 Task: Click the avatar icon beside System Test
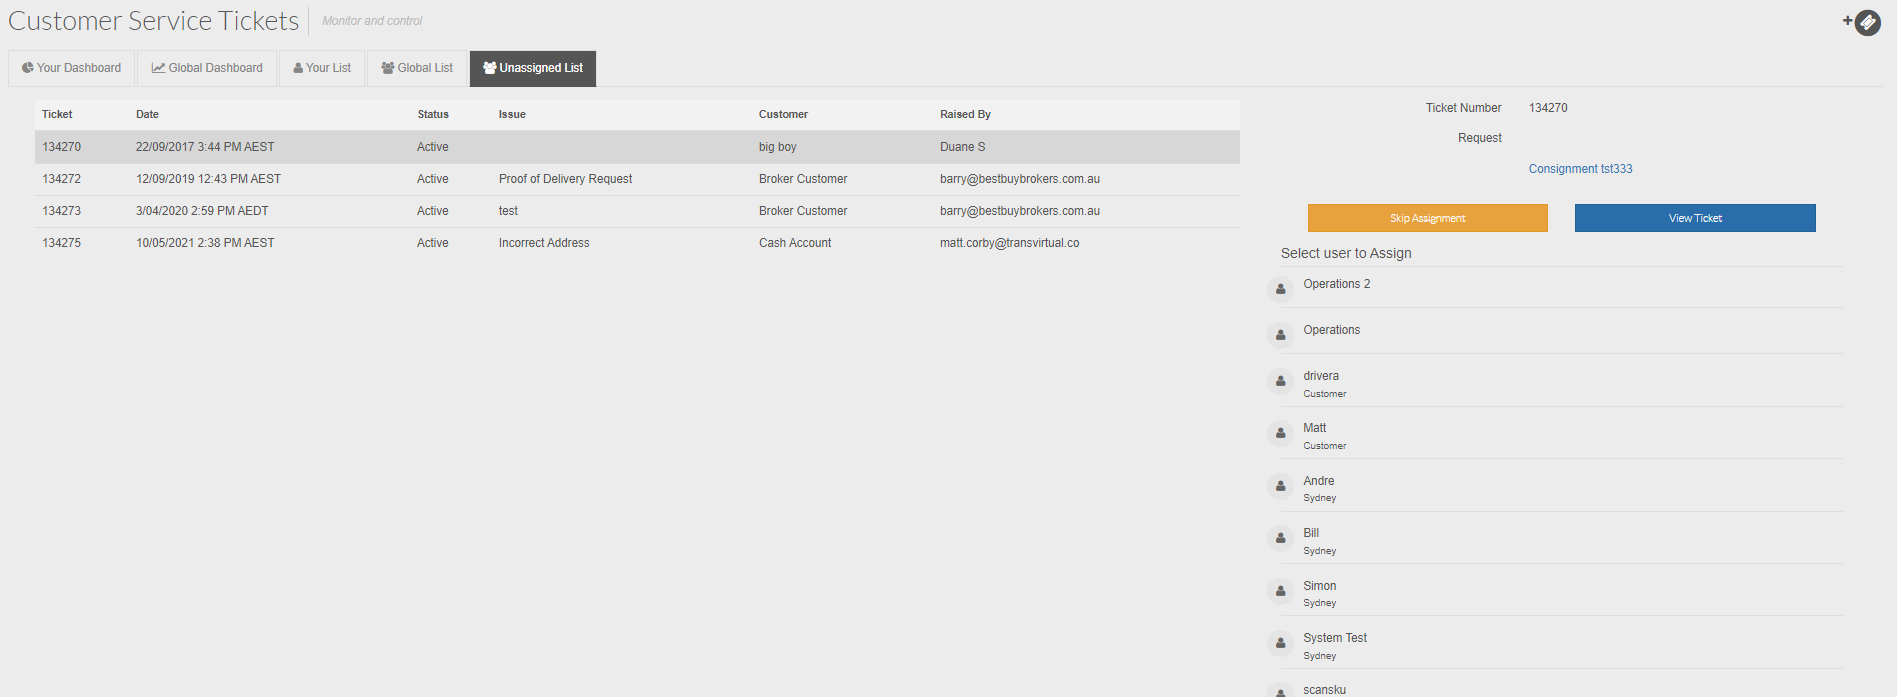click(x=1280, y=643)
